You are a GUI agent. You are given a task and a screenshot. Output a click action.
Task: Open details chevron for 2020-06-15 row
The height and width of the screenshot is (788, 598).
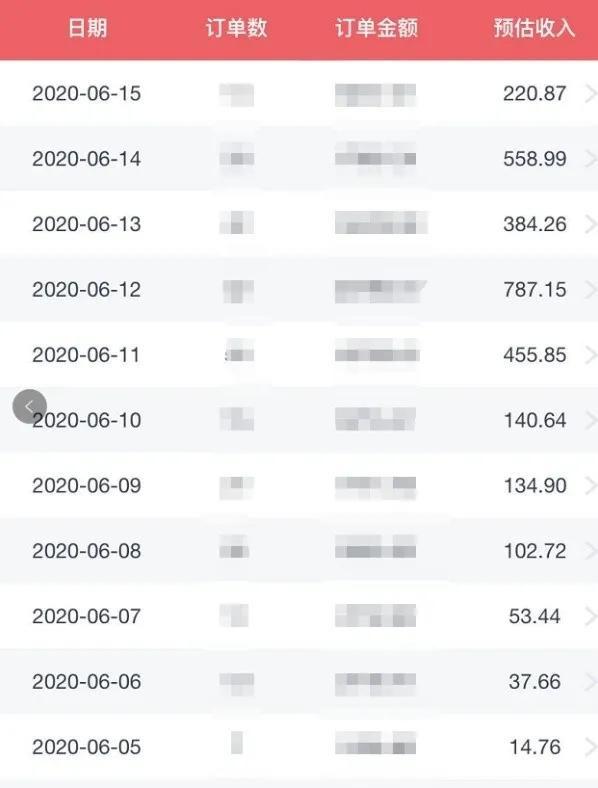[591, 93]
